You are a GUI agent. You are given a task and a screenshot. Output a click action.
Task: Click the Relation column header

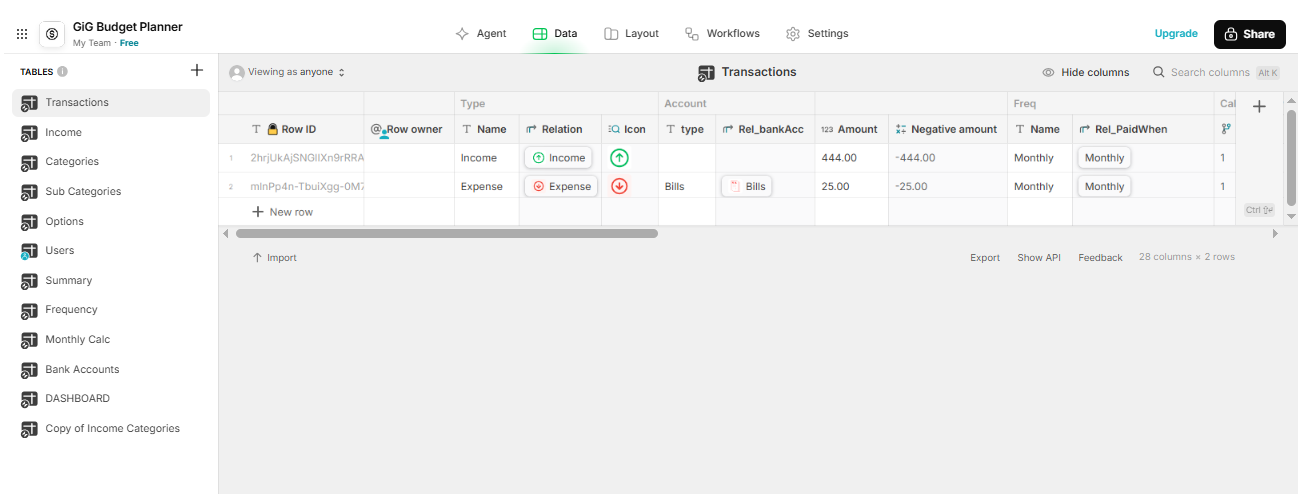[560, 129]
